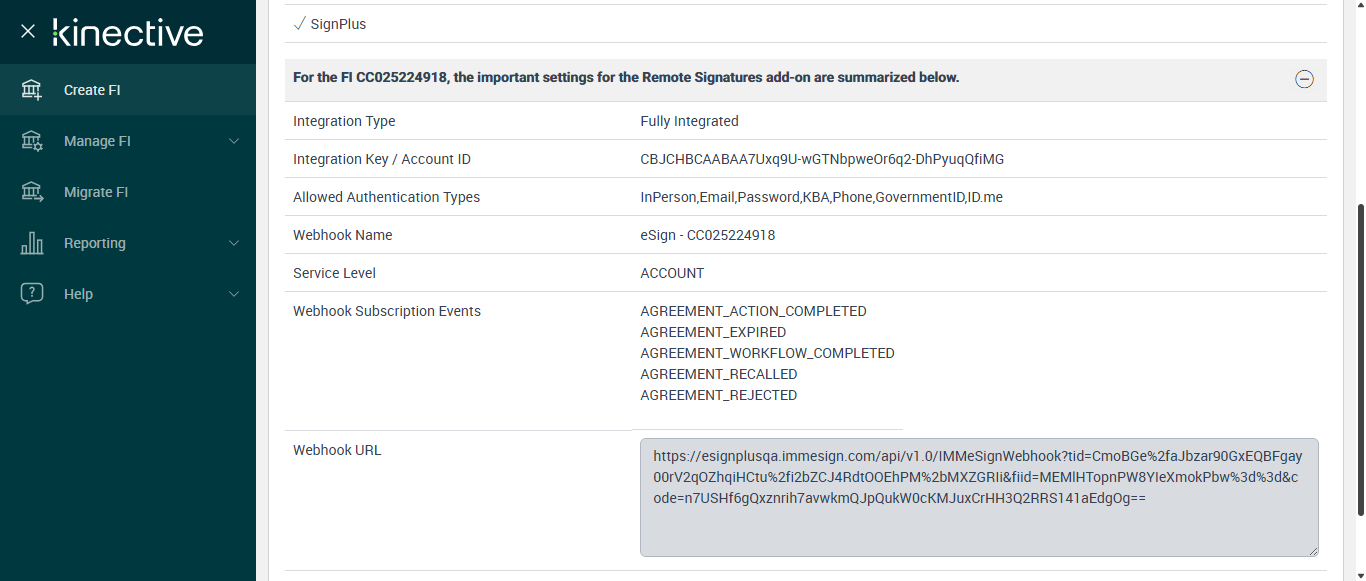
Task: Click the Help question bubble icon
Action: 32,294
